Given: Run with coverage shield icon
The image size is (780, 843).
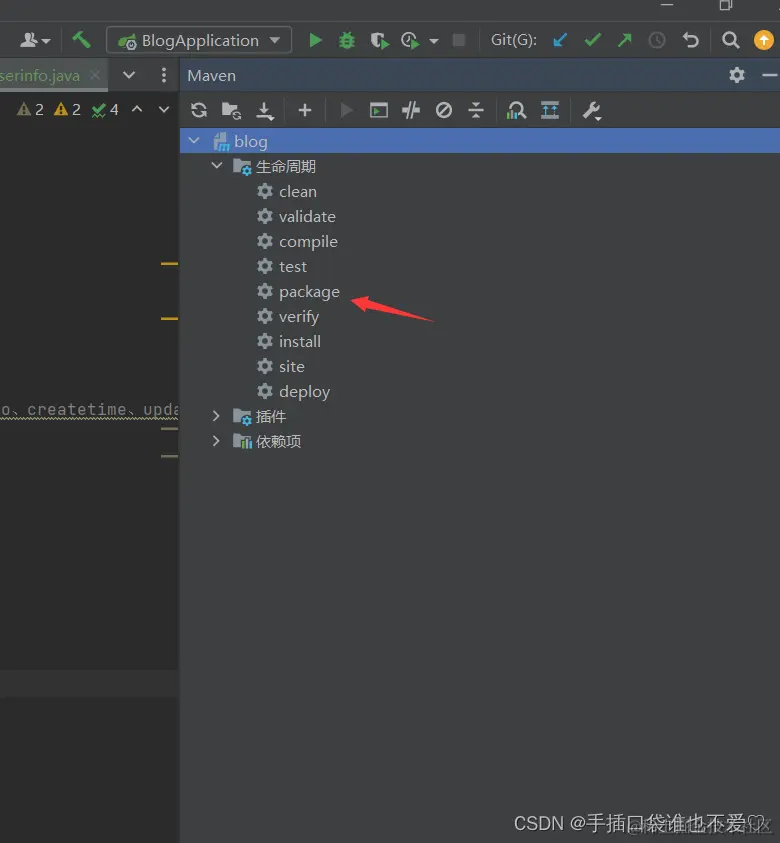Looking at the screenshot, I should click(379, 40).
